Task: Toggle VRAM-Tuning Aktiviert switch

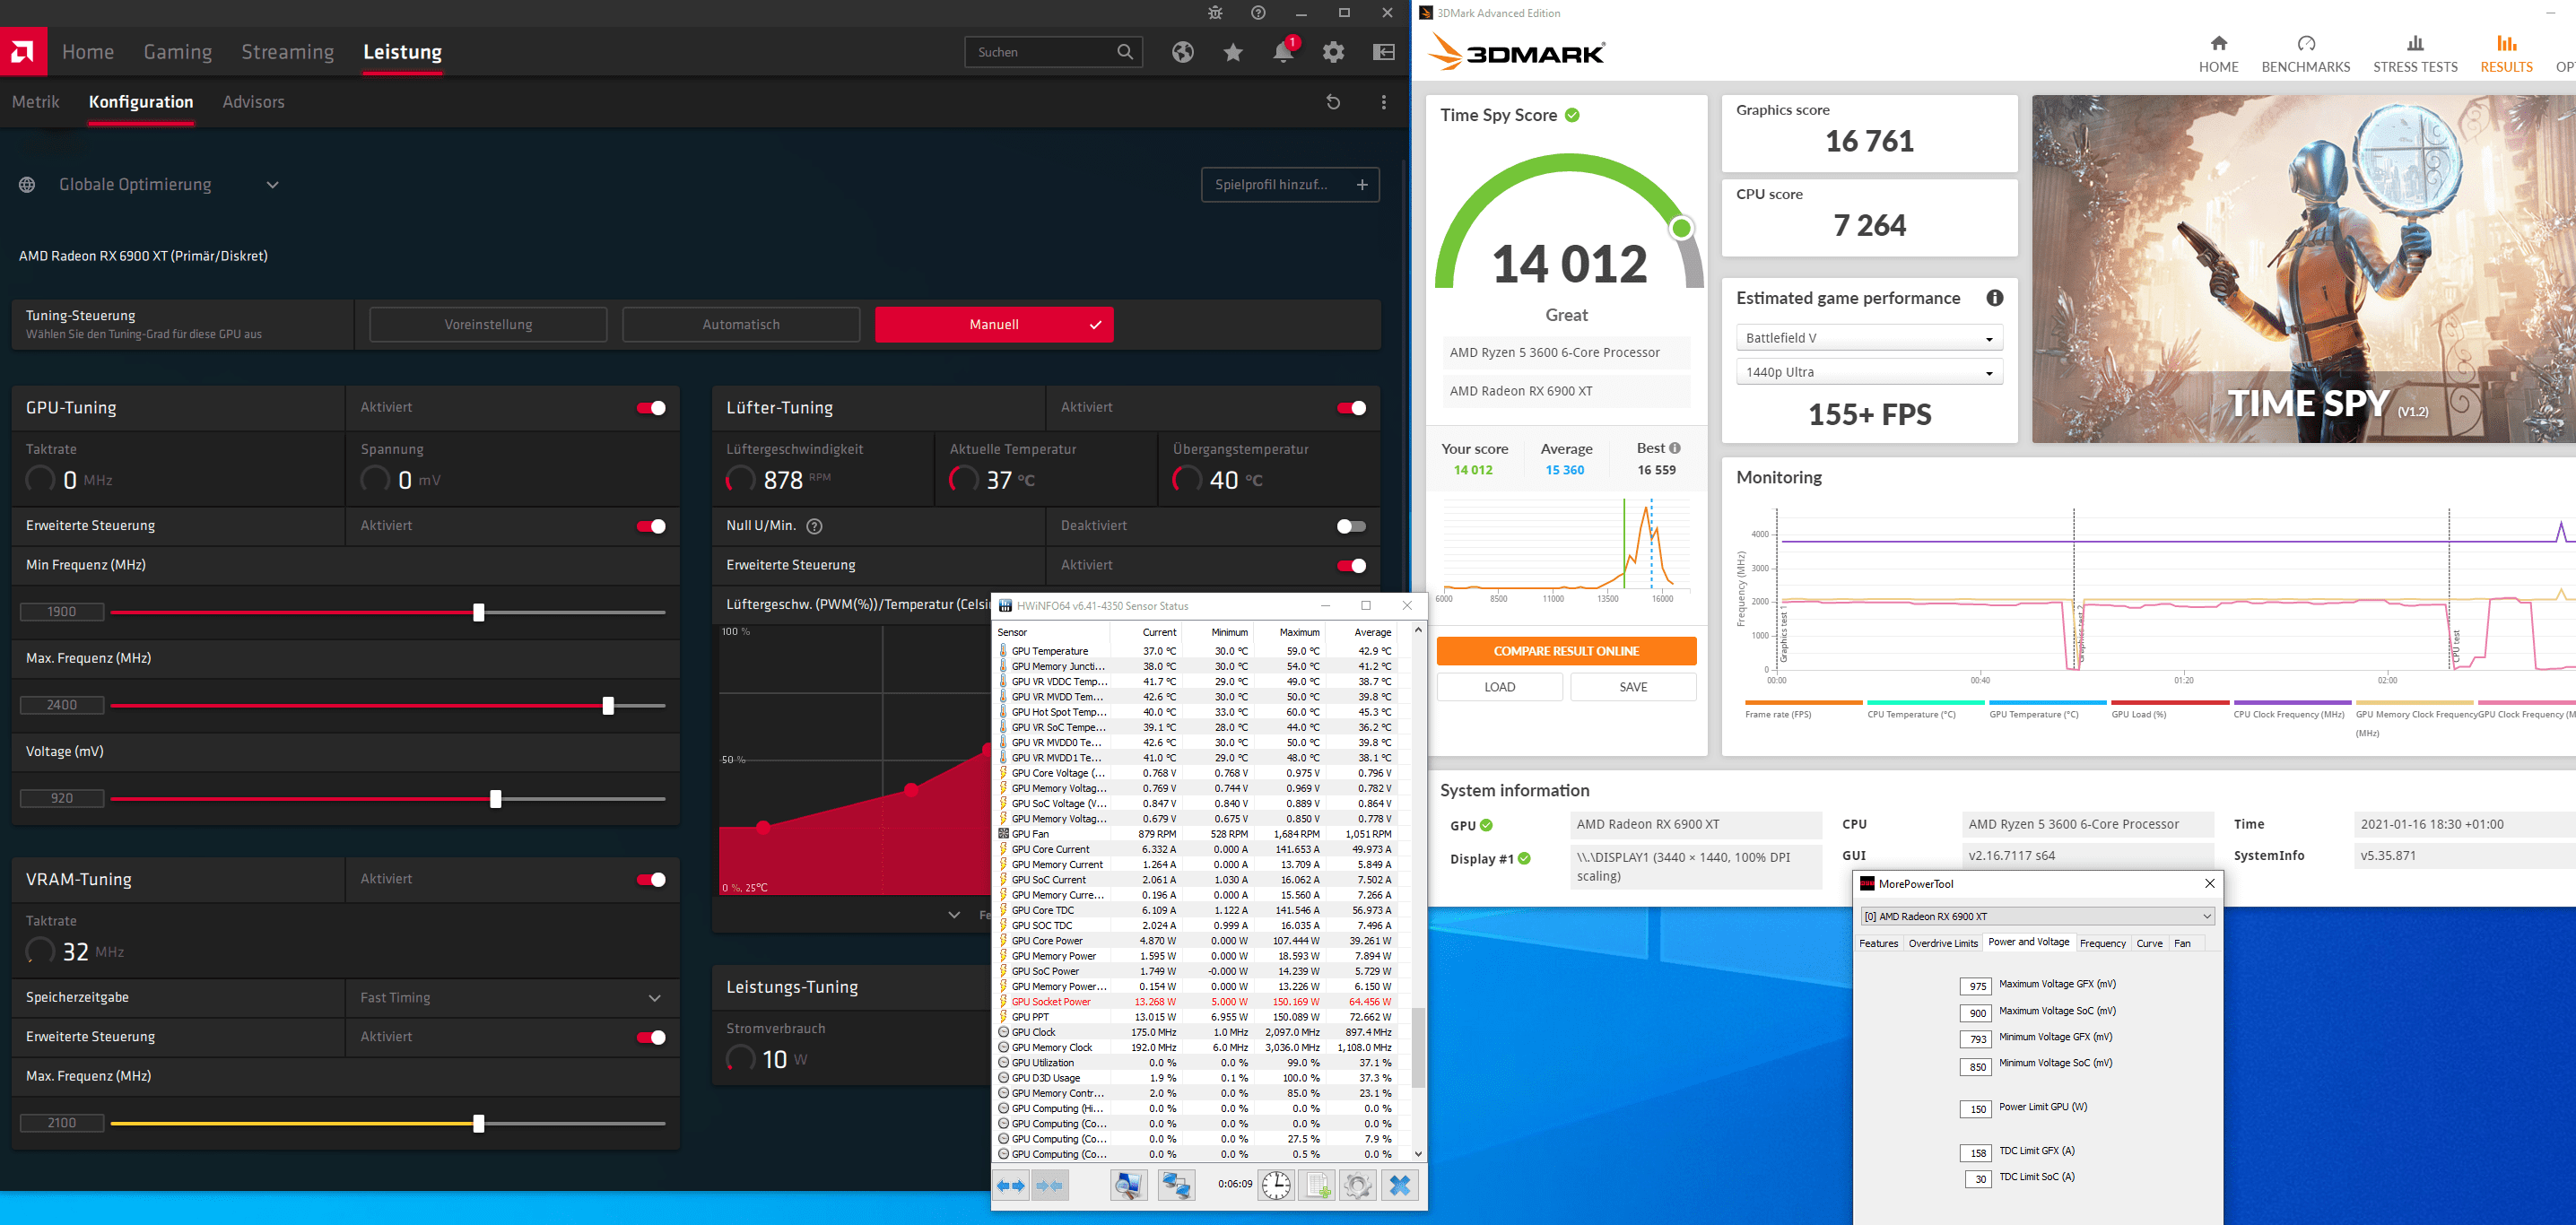Action: click(x=651, y=880)
